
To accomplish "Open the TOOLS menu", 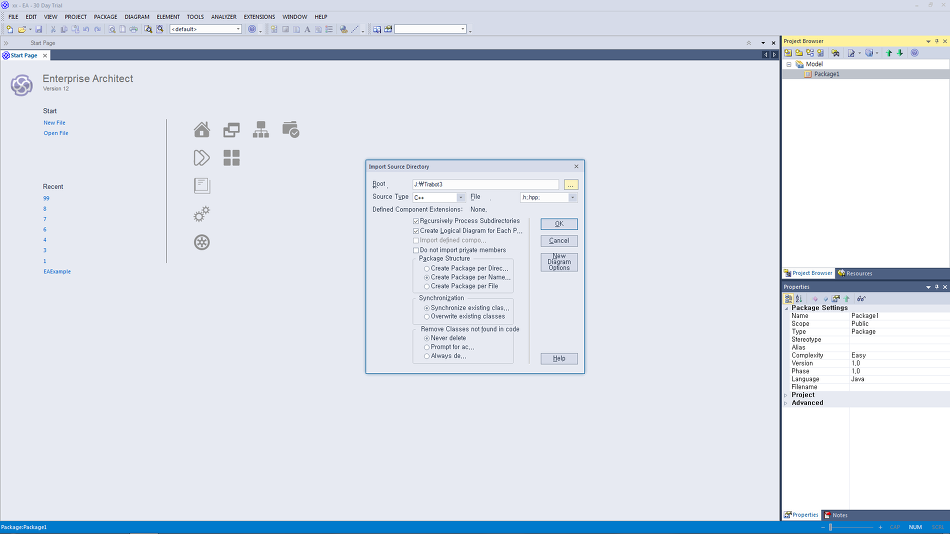I will tap(195, 17).
